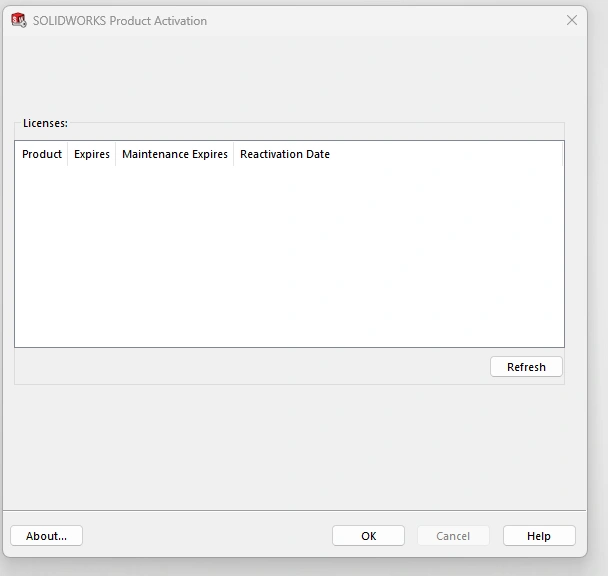Open Help for product activation

539,536
